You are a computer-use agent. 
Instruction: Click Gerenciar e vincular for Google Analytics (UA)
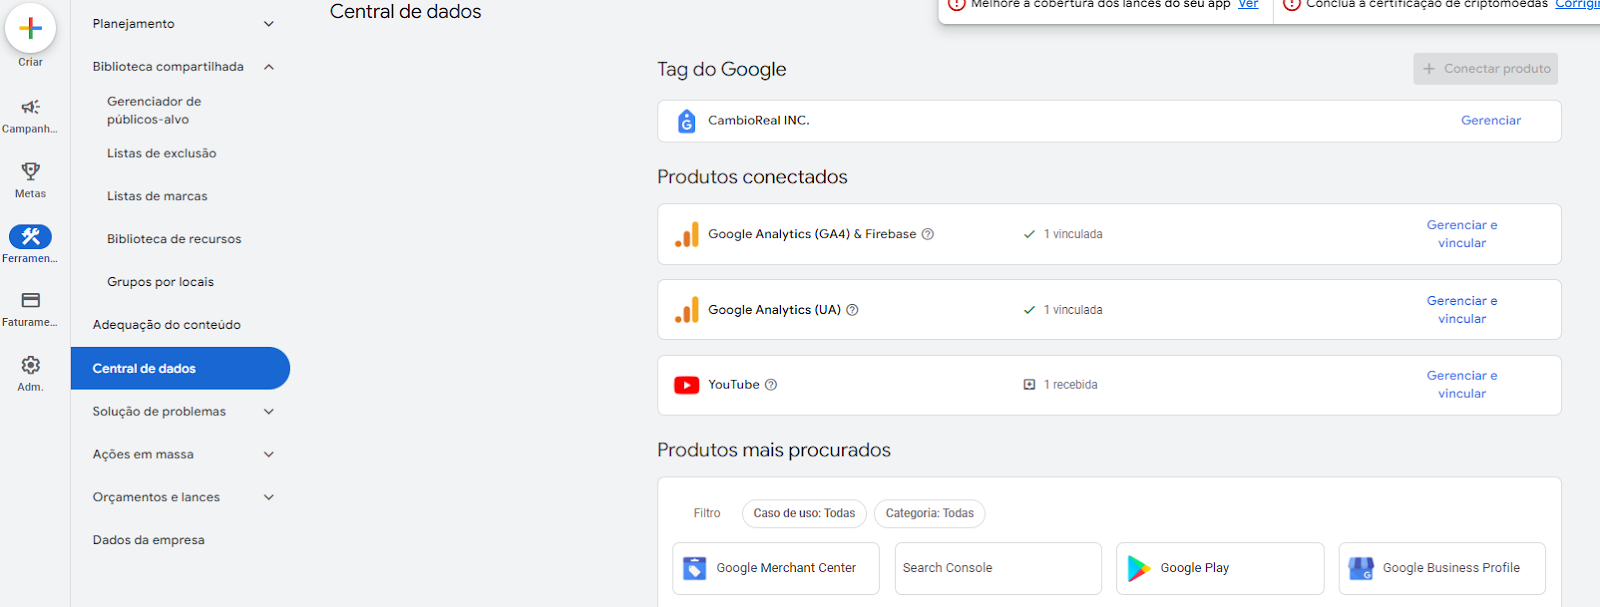click(x=1462, y=310)
